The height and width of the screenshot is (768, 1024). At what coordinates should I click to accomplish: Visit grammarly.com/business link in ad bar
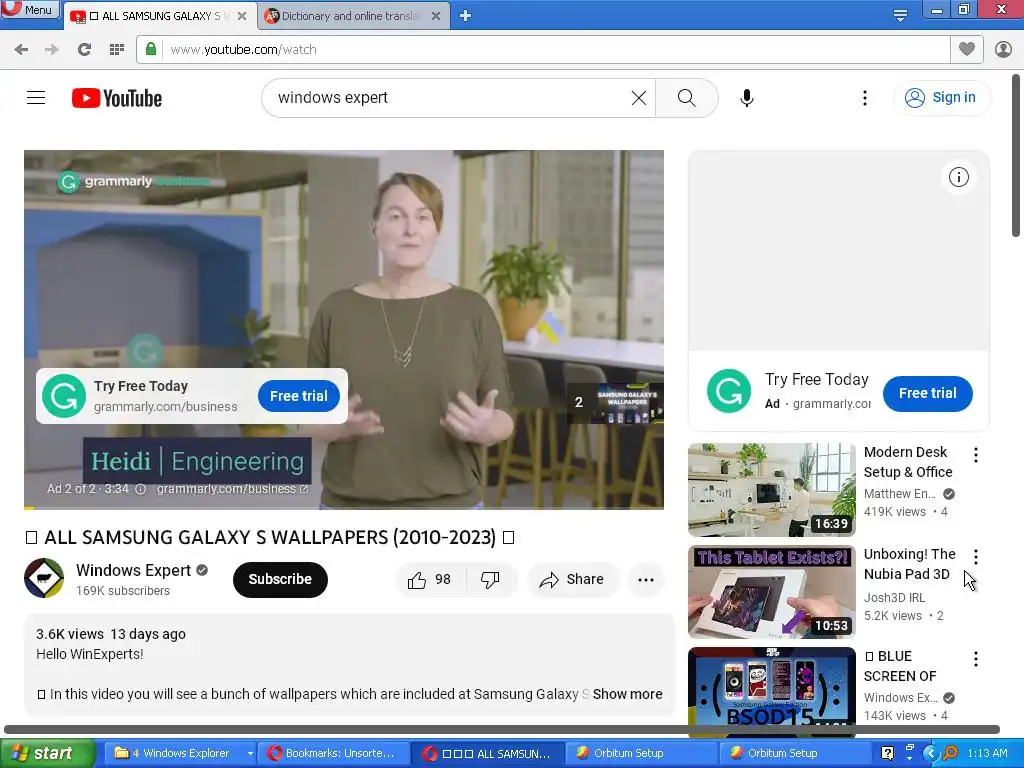pyautogui.click(x=232, y=489)
